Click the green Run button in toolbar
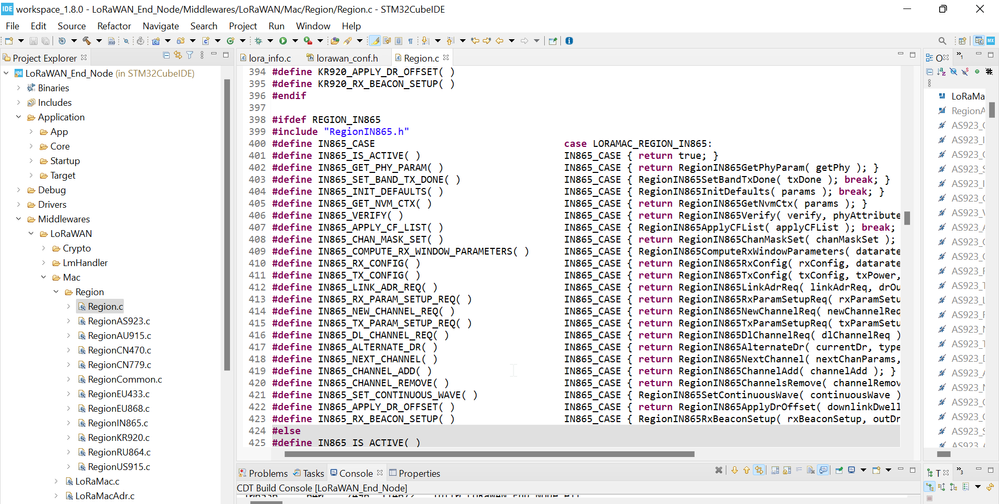The height and width of the screenshot is (504, 999). [283, 40]
